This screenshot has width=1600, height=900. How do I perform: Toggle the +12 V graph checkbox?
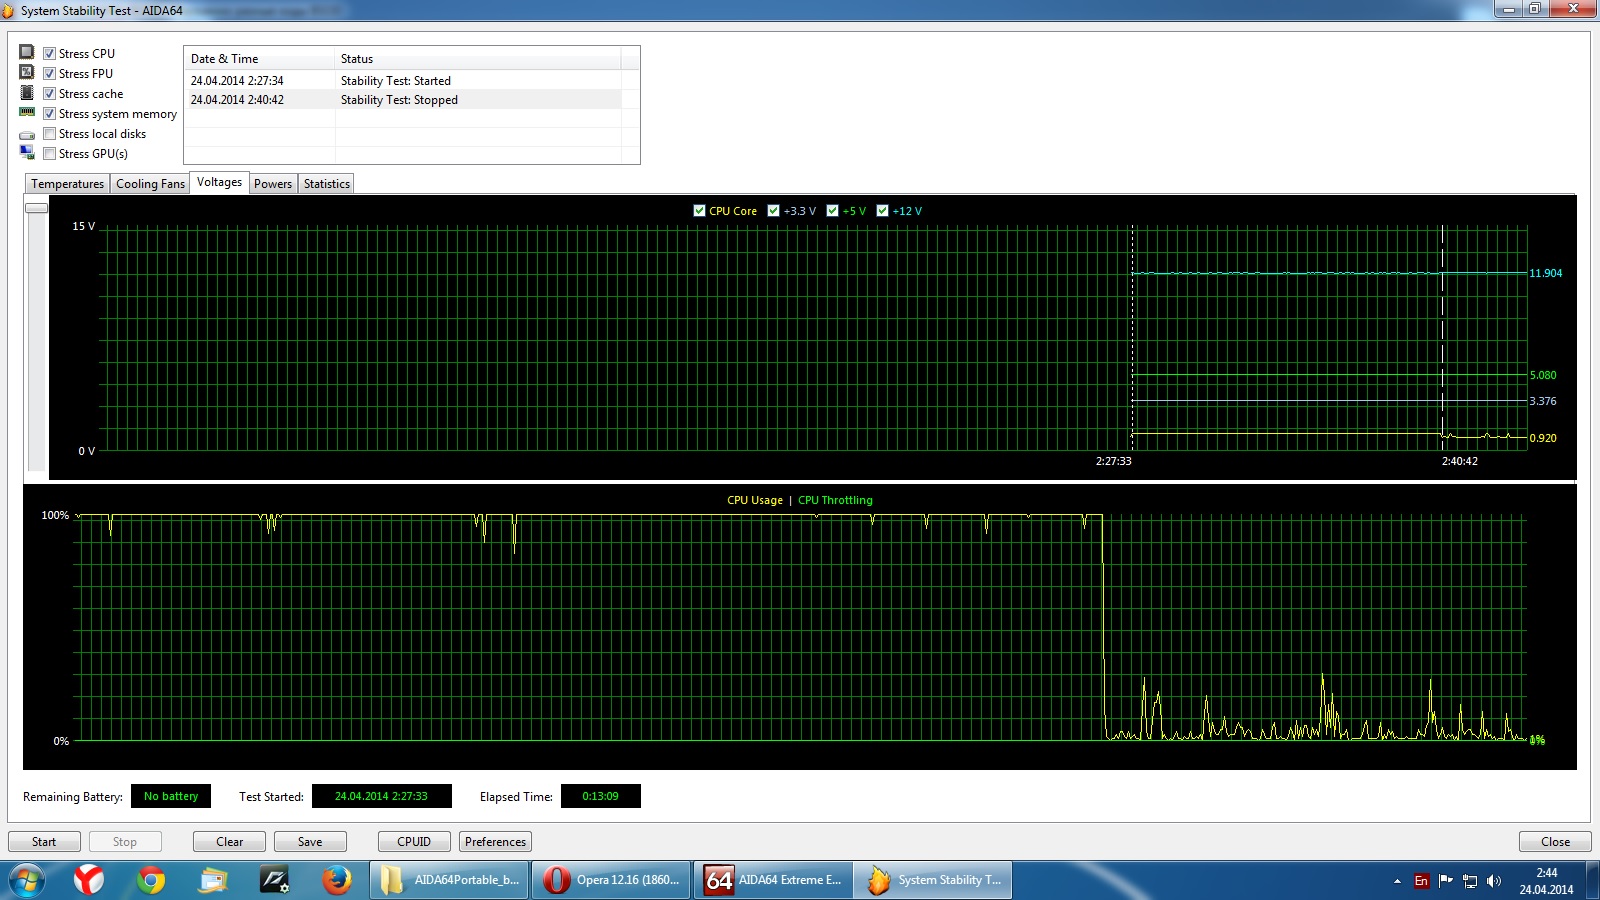coord(882,210)
